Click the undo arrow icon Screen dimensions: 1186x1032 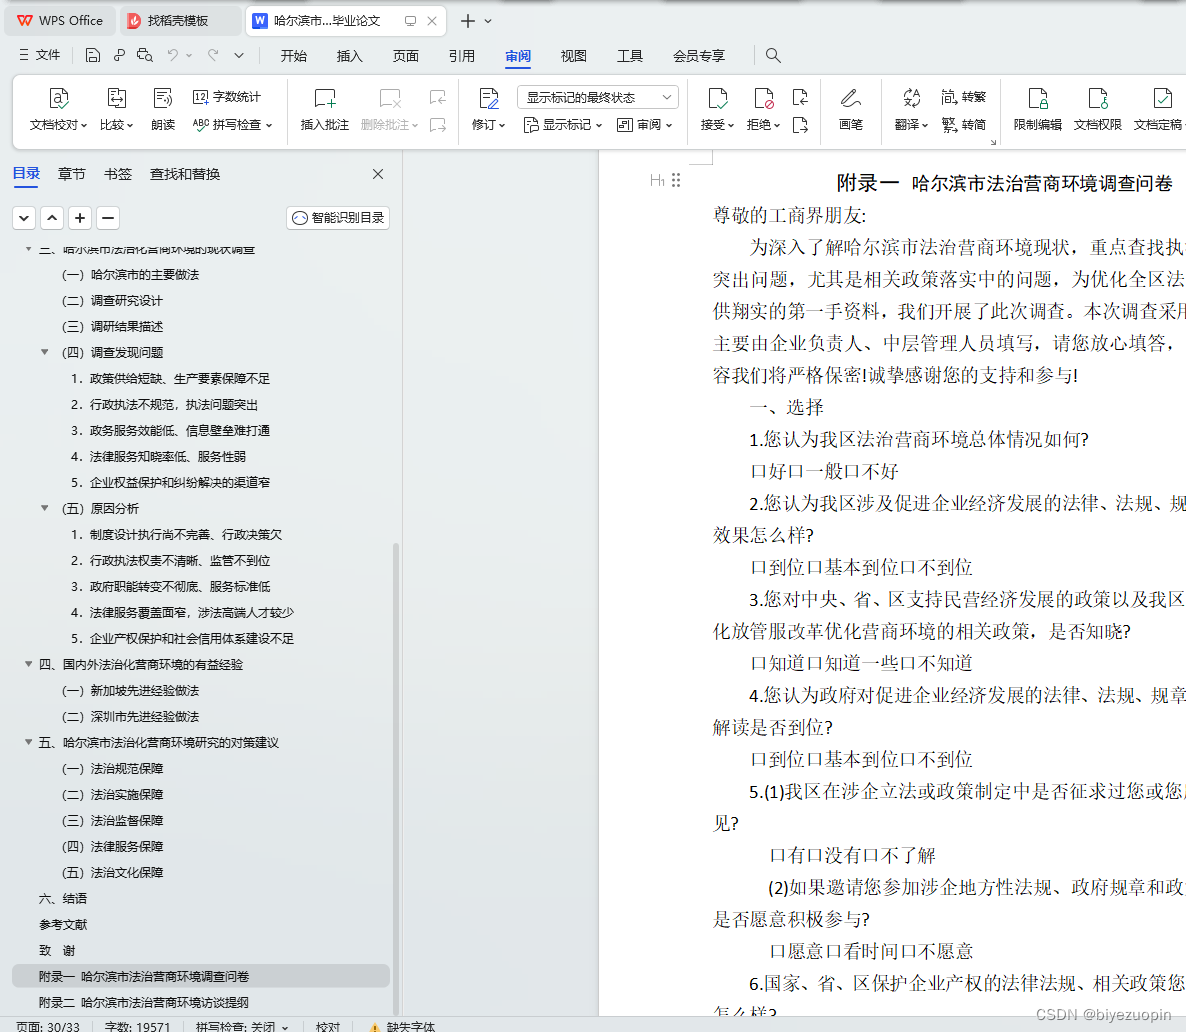[172, 55]
